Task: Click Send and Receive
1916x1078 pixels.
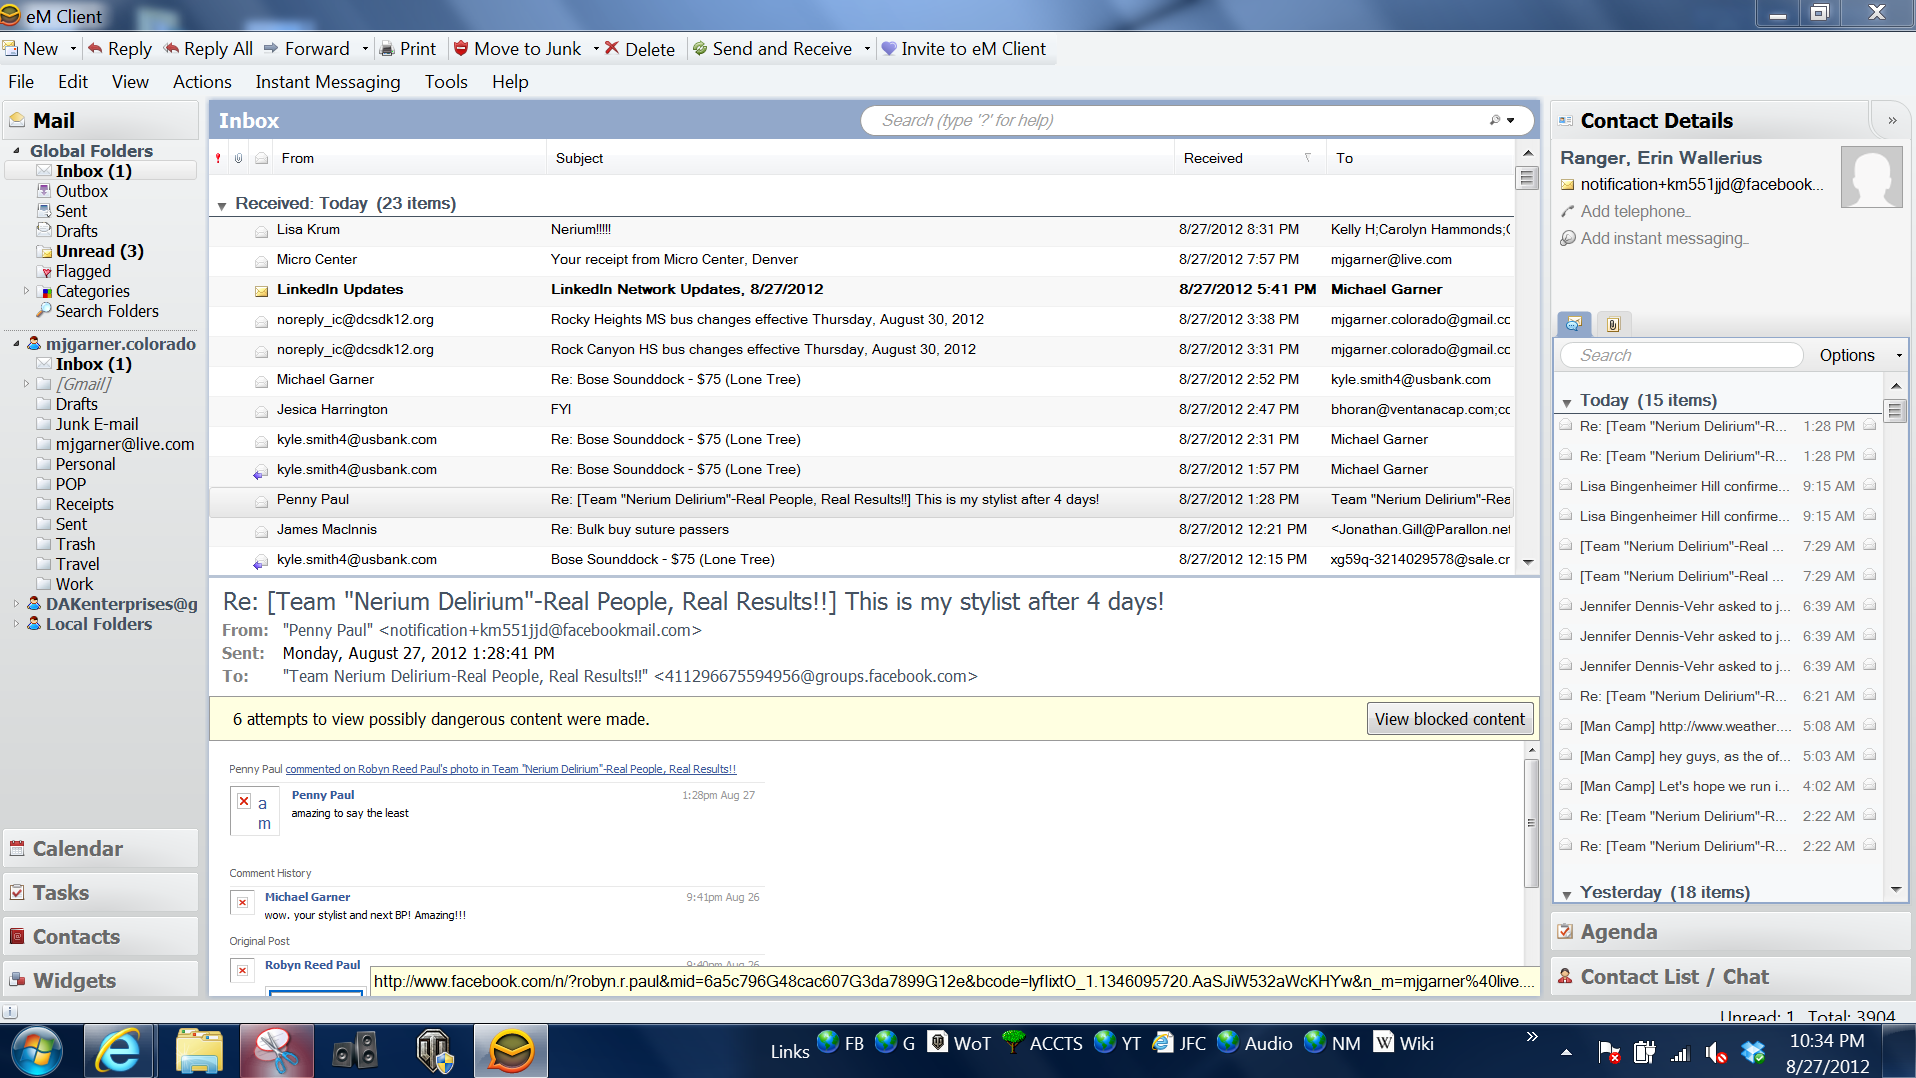Action: pyautogui.click(x=772, y=49)
